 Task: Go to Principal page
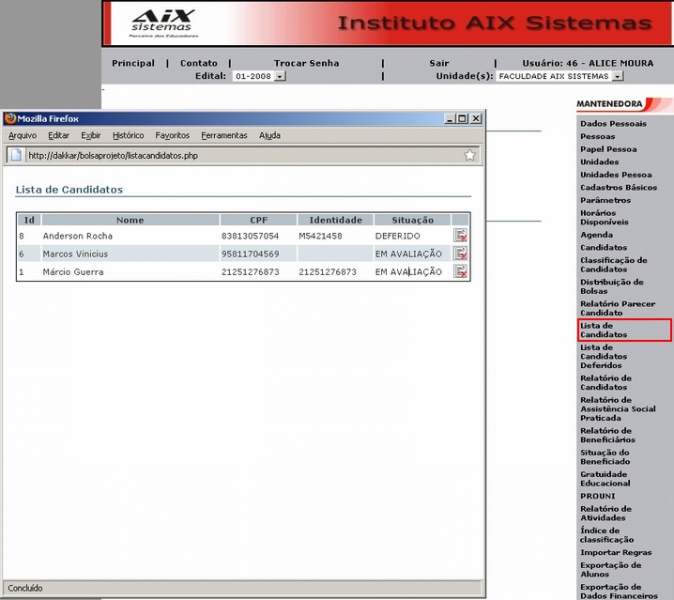pos(133,63)
